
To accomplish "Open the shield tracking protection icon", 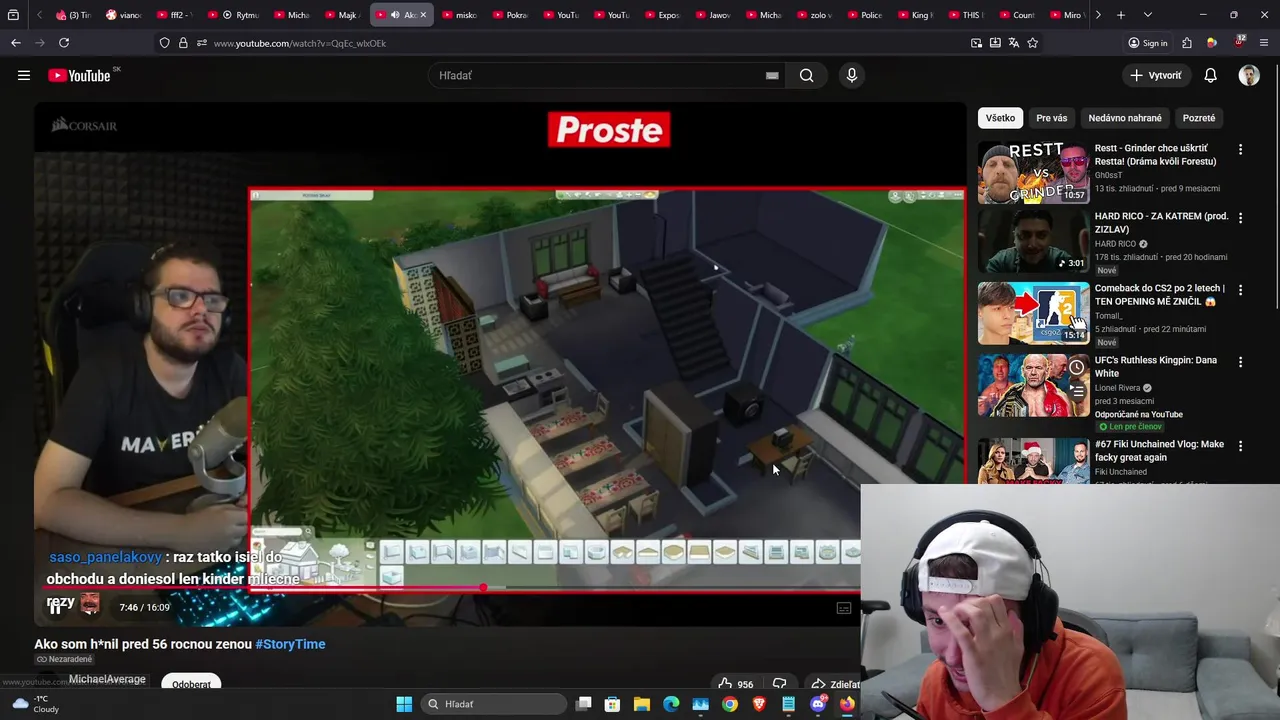I will tap(164, 43).
